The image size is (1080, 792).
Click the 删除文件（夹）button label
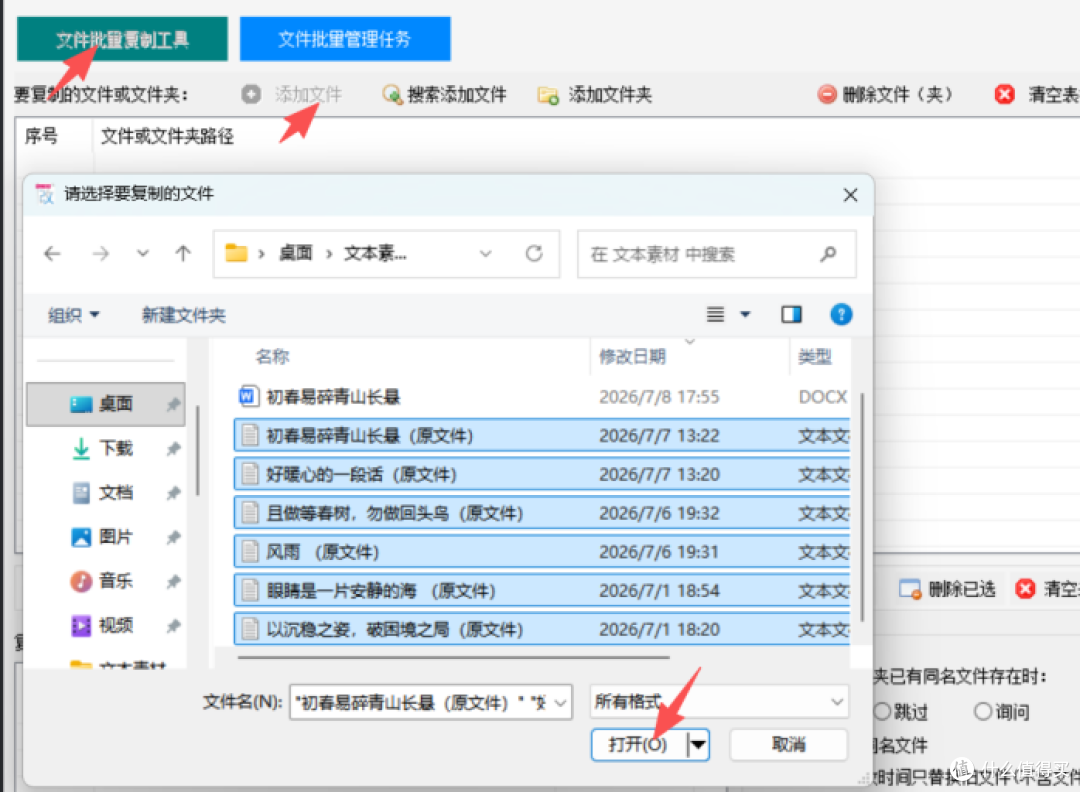coord(897,94)
